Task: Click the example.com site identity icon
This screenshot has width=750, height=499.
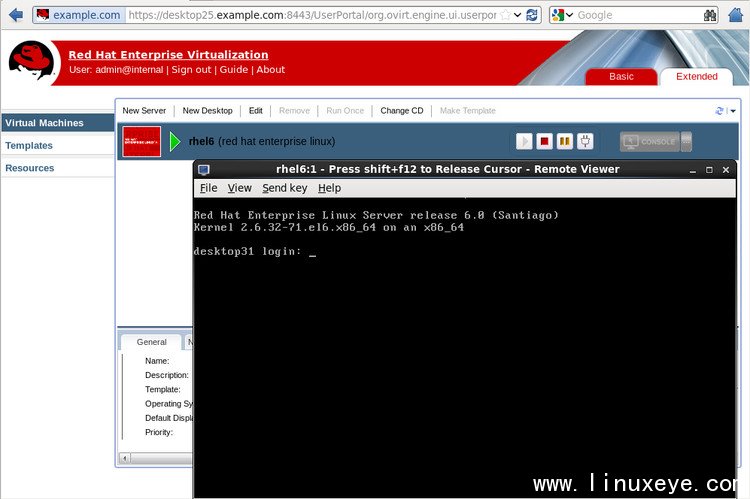Action: (43, 15)
